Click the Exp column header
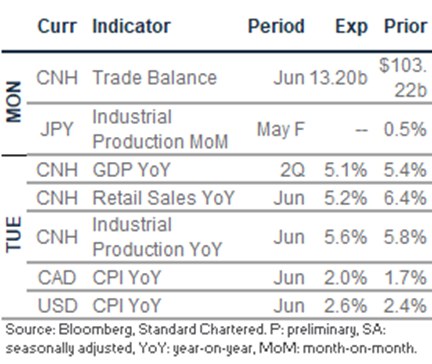 pos(351,27)
